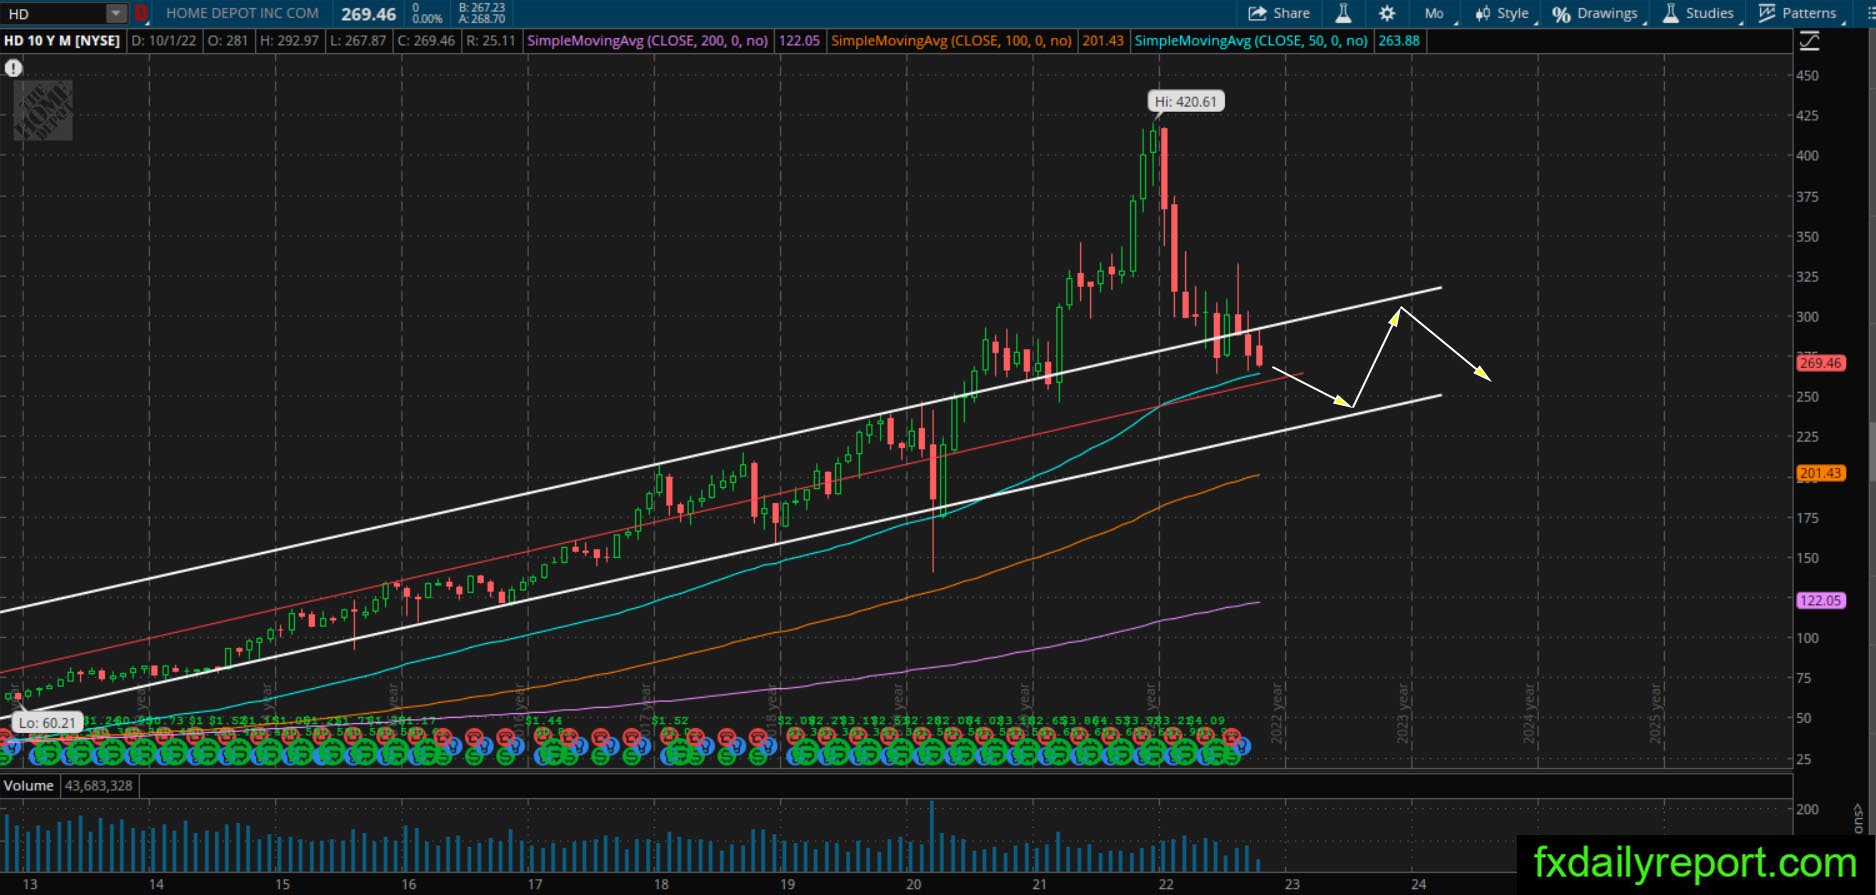Image resolution: width=1876 pixels, height=895 pixels.
Task: Click the 150 level on price axis
Action: 1808,558
